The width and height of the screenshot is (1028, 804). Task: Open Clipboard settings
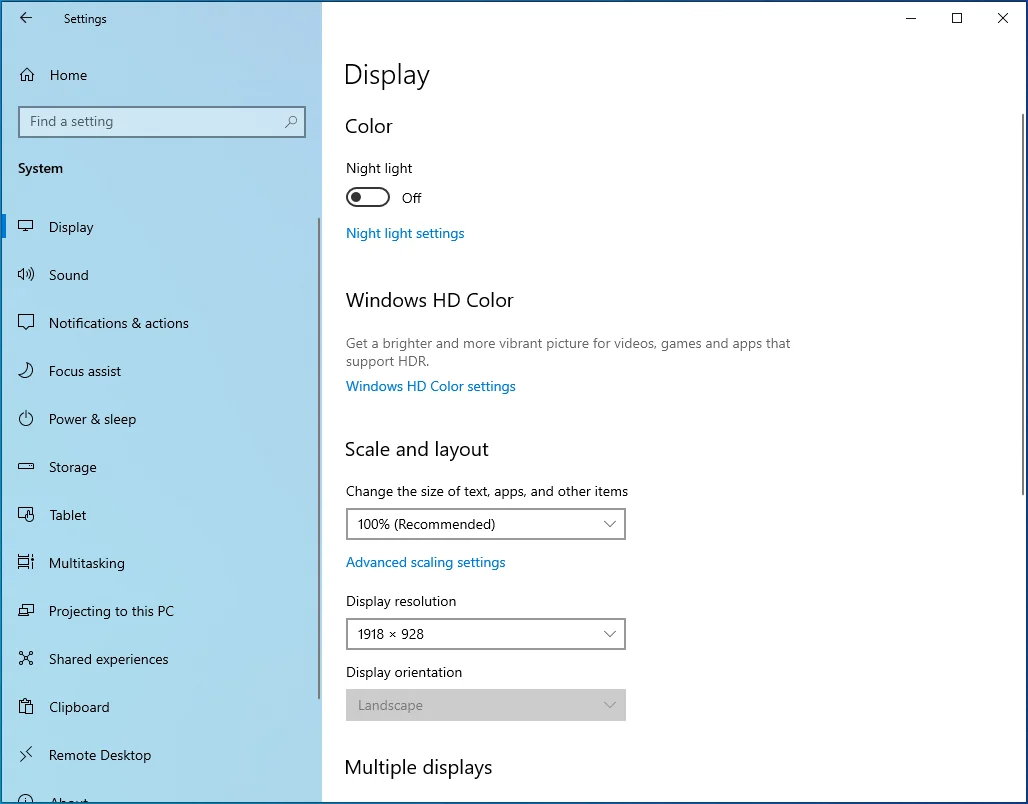point(160,707)
